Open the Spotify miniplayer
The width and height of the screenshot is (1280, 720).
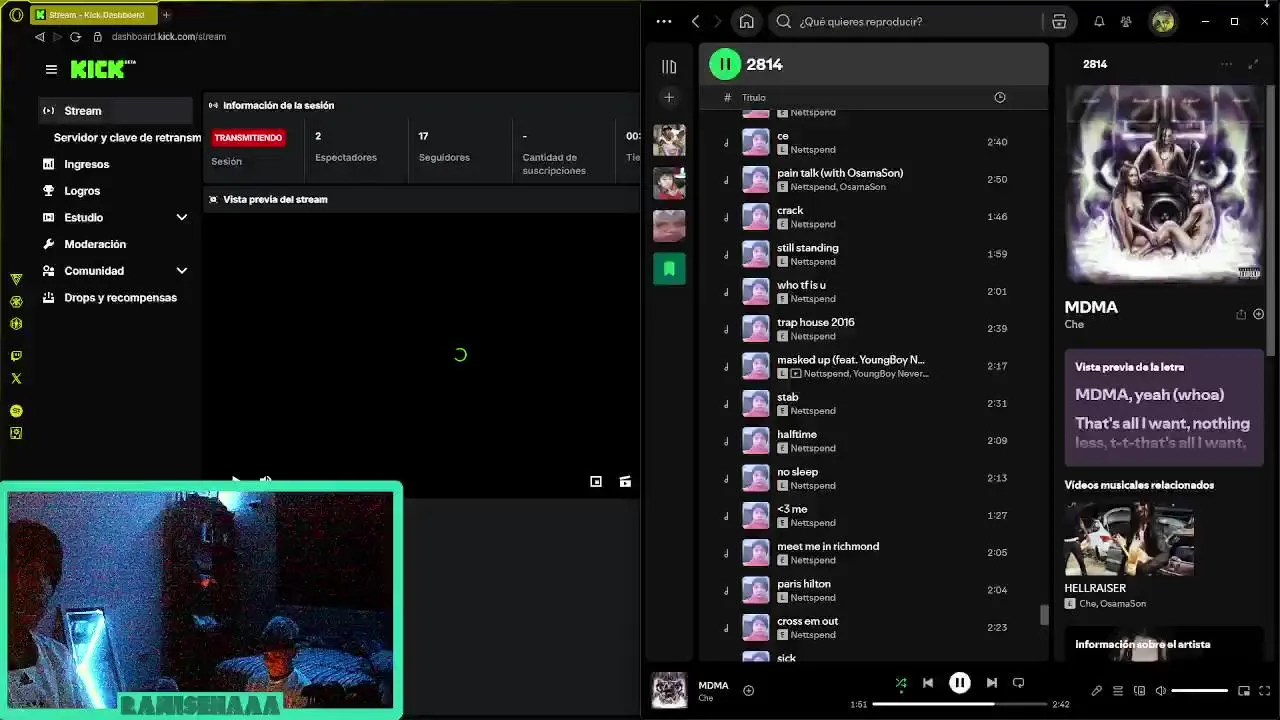tap(1244, 690)
